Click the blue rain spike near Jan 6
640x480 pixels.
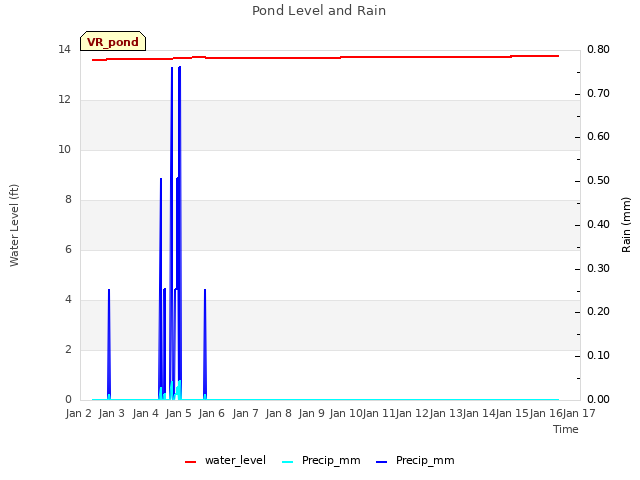coord(205,343)
